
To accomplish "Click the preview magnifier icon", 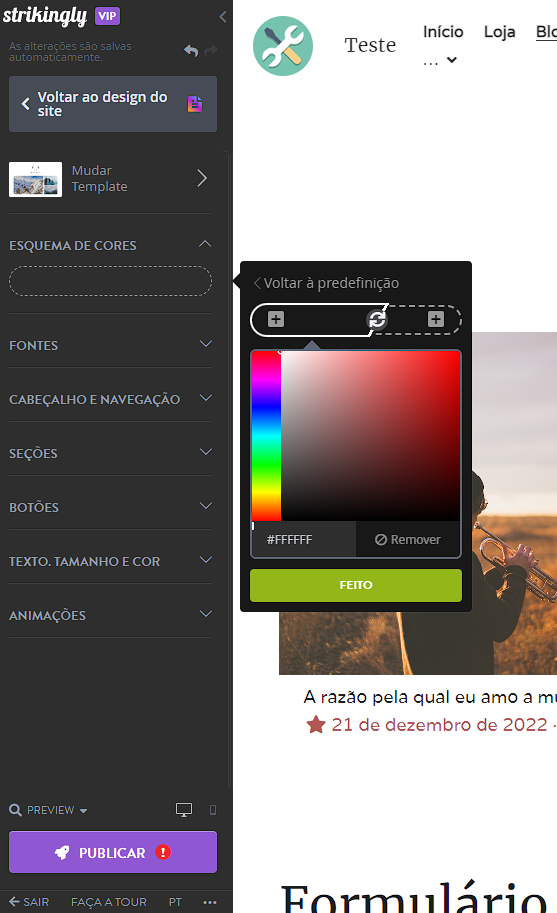I will point(16,810).
